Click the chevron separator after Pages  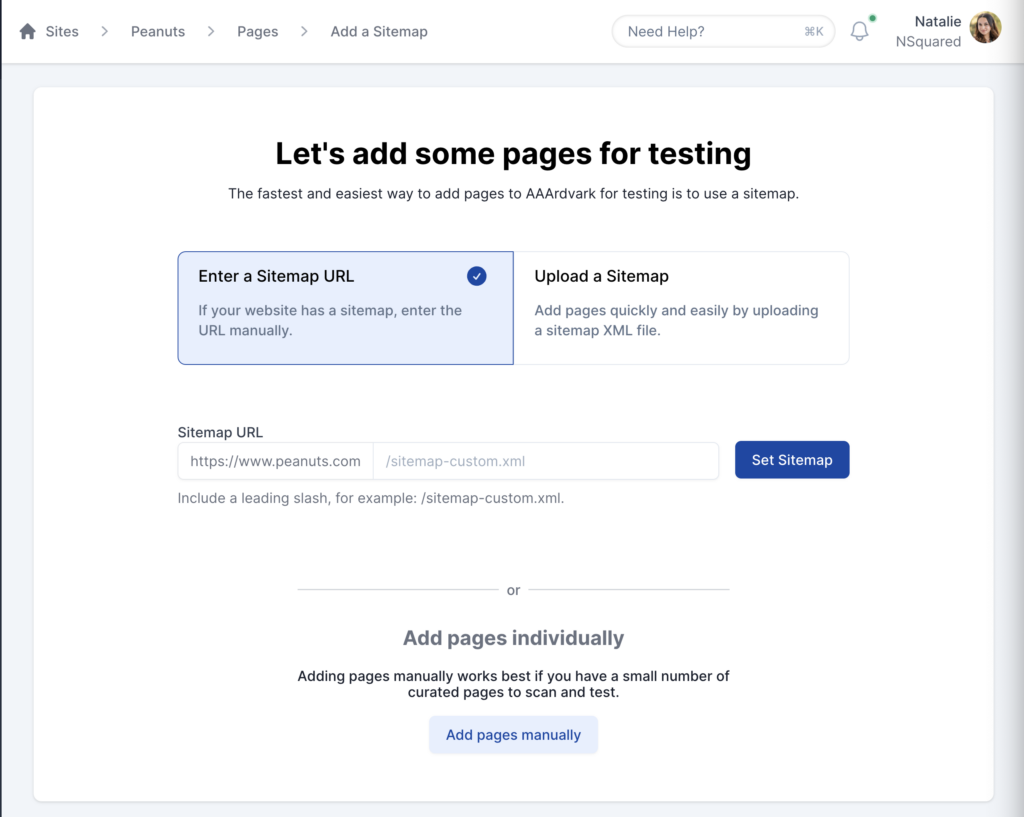click(x=304, y=31)
